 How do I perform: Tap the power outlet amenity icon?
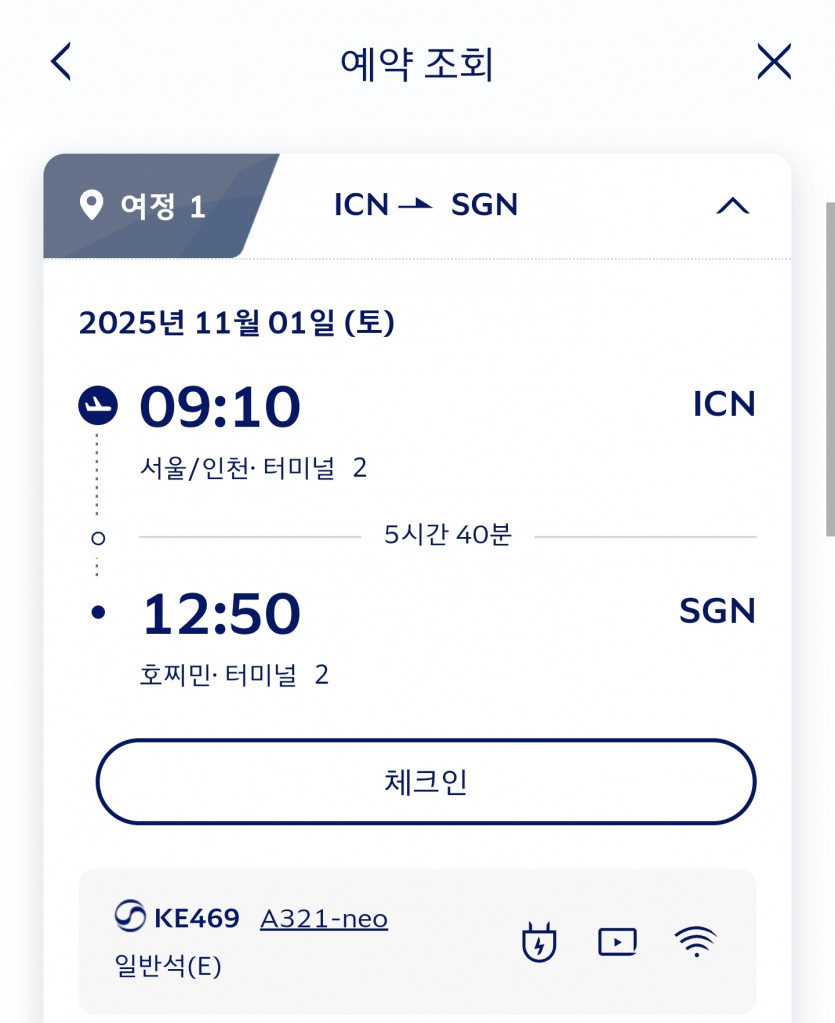539,942
